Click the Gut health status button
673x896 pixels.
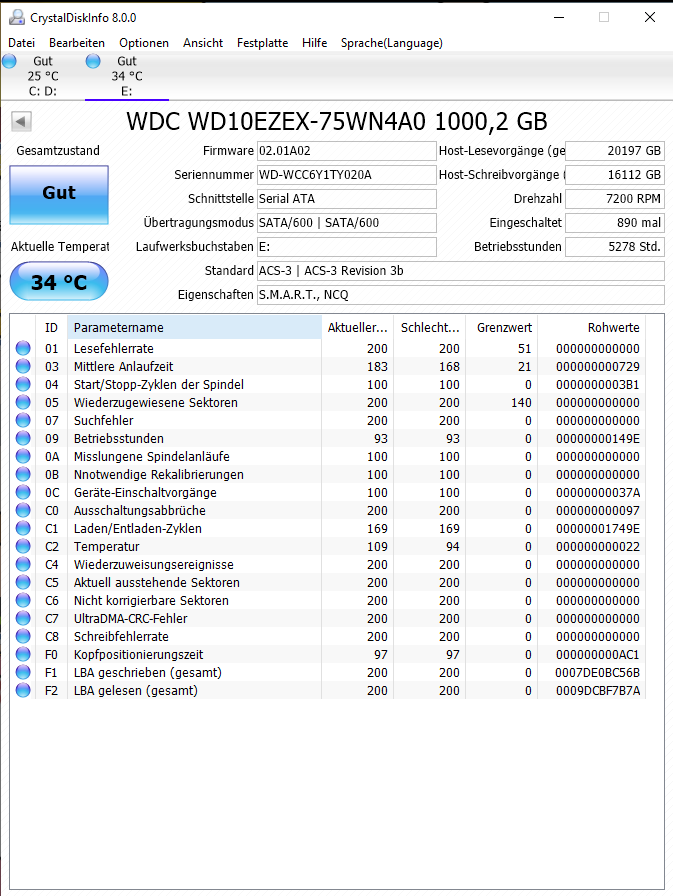pyautogui.click(x=59, y=194)
